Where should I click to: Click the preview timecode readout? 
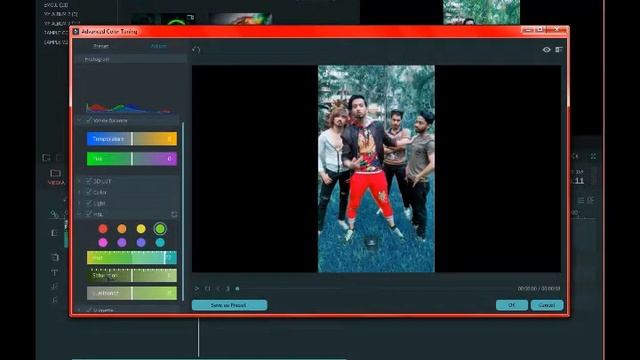pos(539,289)
